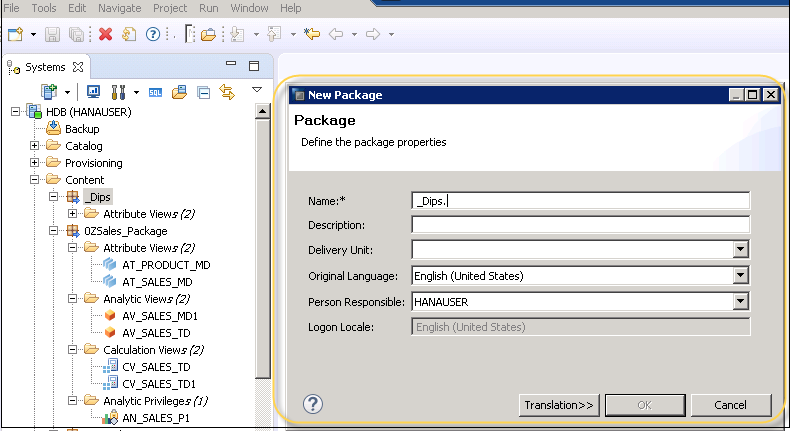
Task: Open the Original Language dropdown
Action: pyautogui.click(x=741, y=276)
